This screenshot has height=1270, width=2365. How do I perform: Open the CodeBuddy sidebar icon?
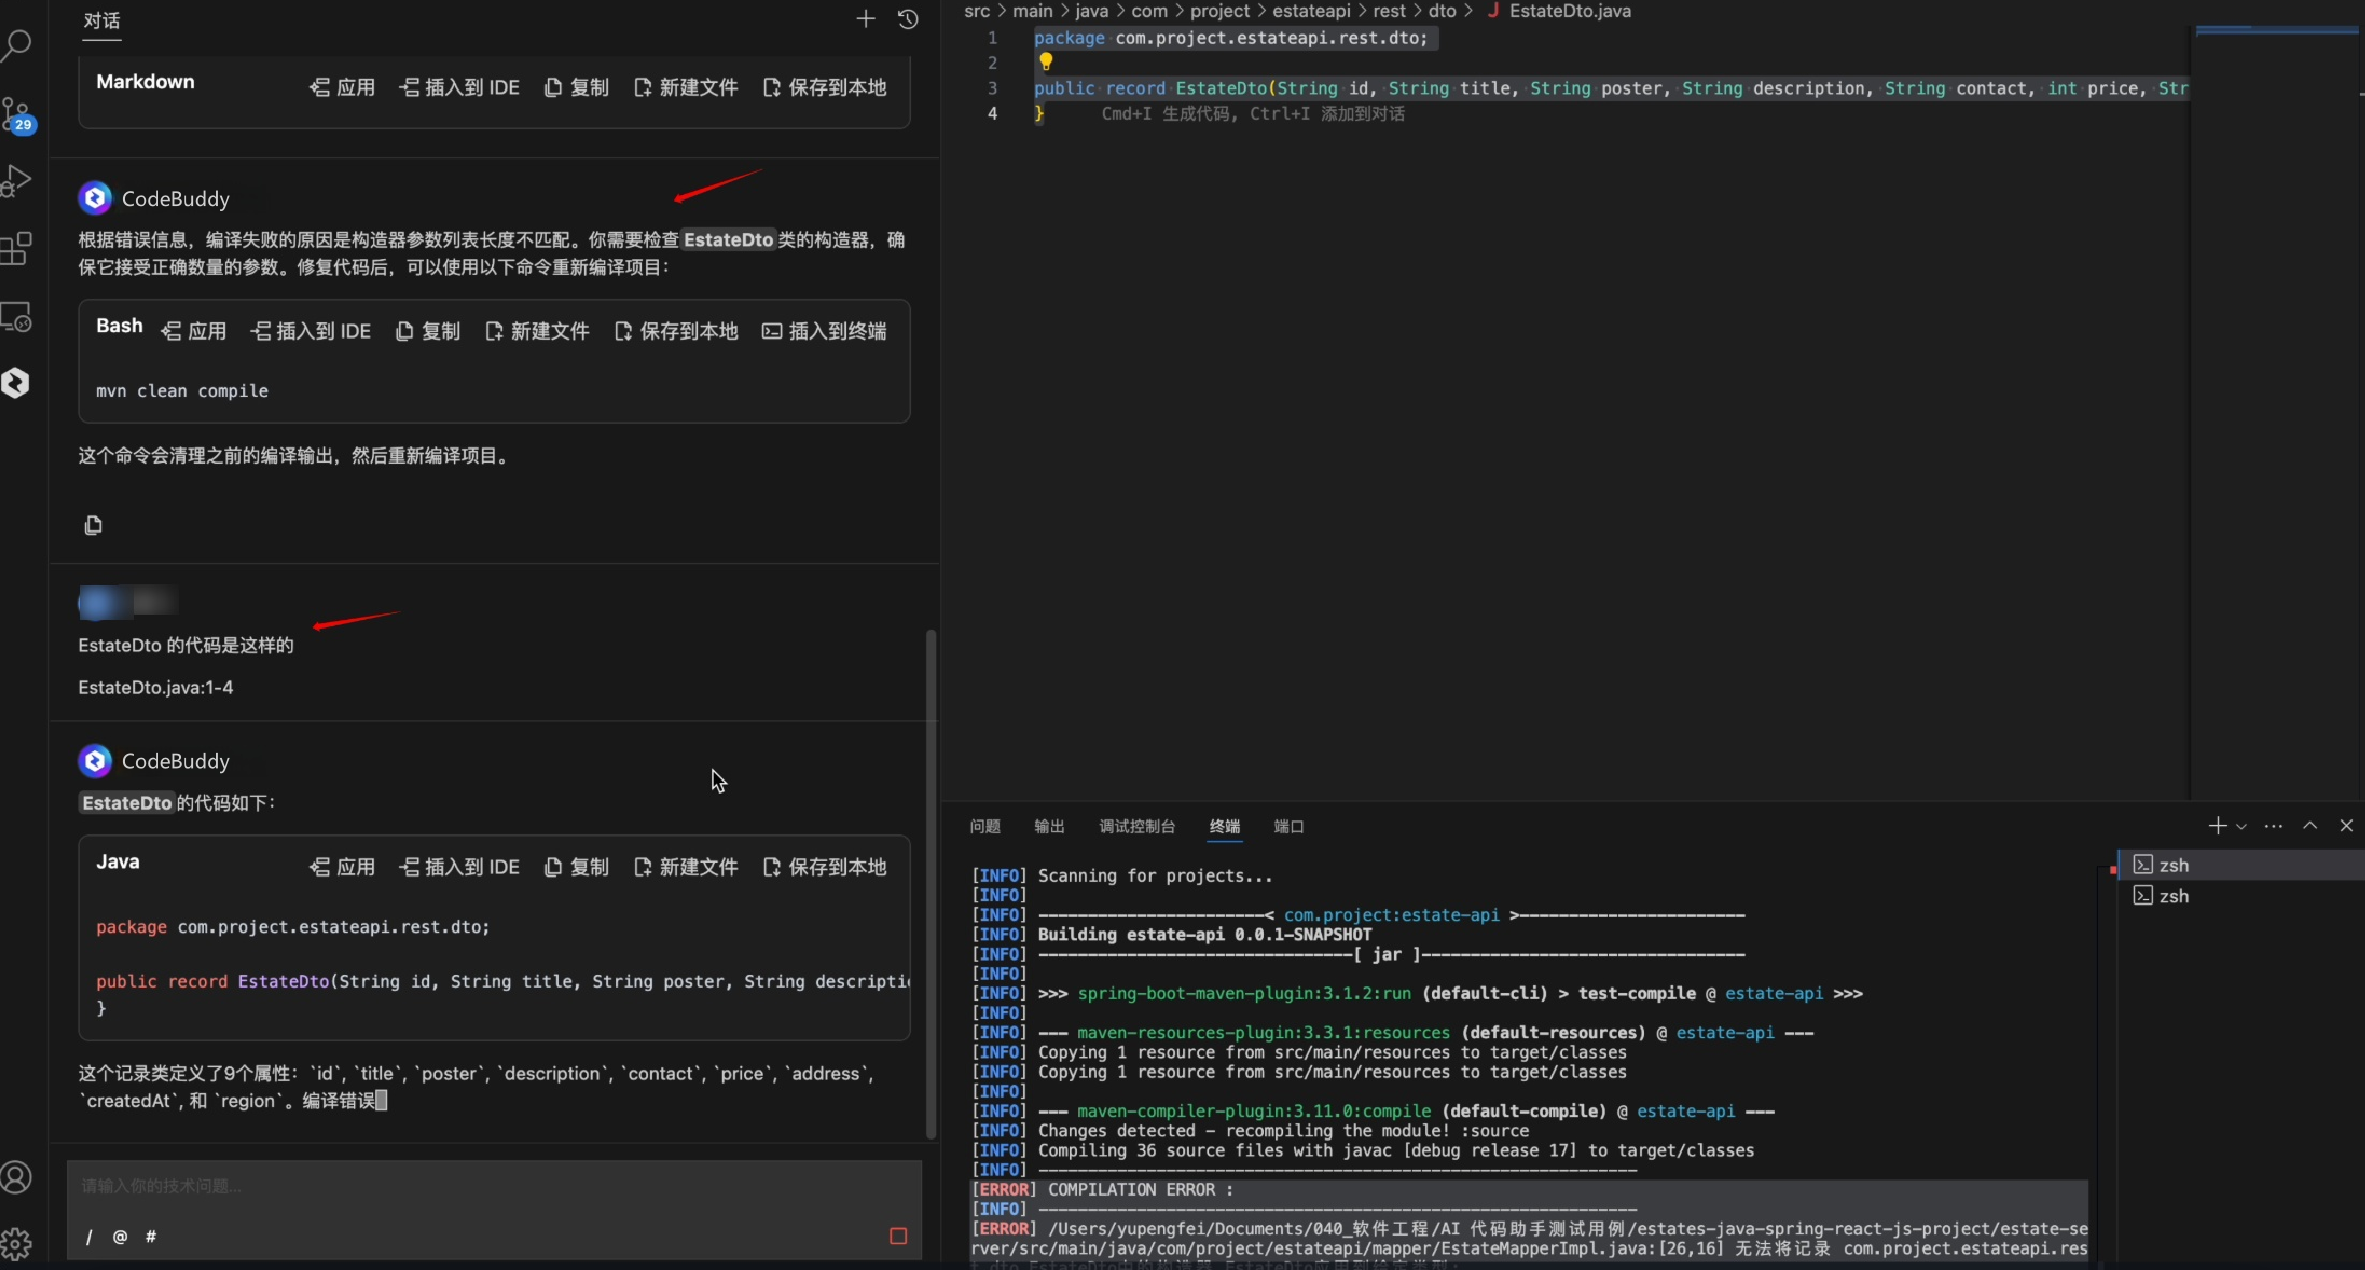point(16,383)
